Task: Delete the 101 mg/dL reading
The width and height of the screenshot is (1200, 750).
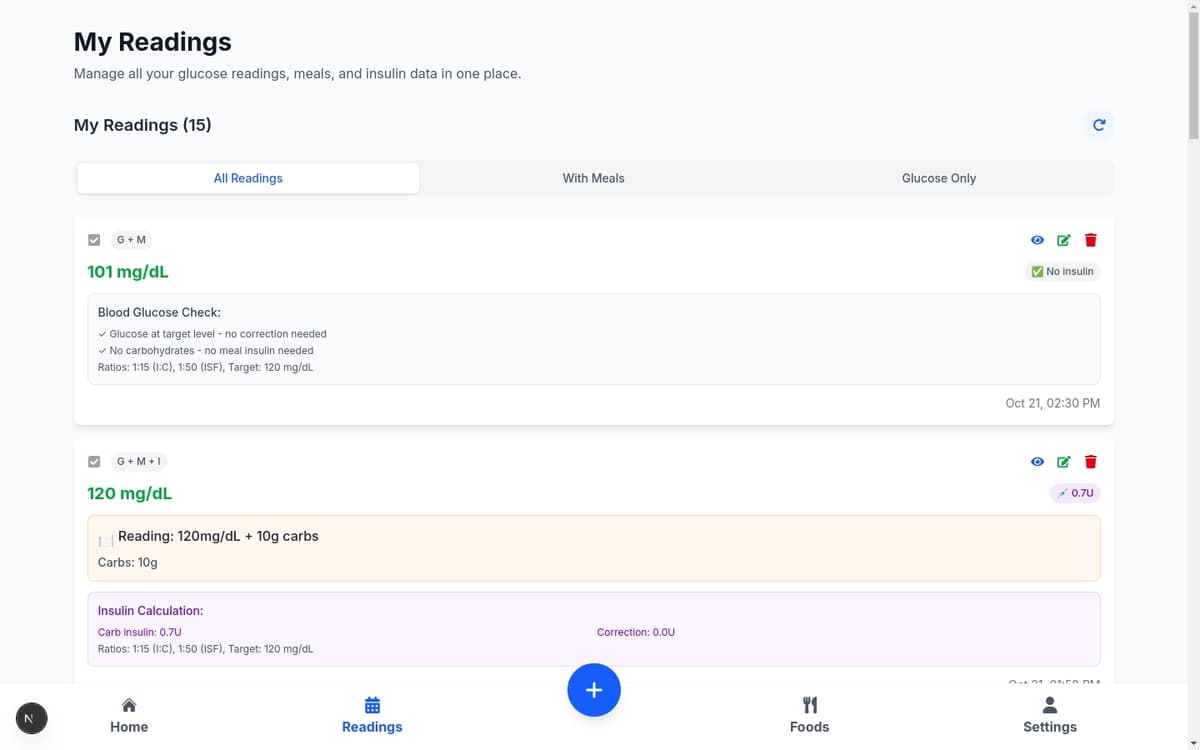Action: coord(1091,240)
